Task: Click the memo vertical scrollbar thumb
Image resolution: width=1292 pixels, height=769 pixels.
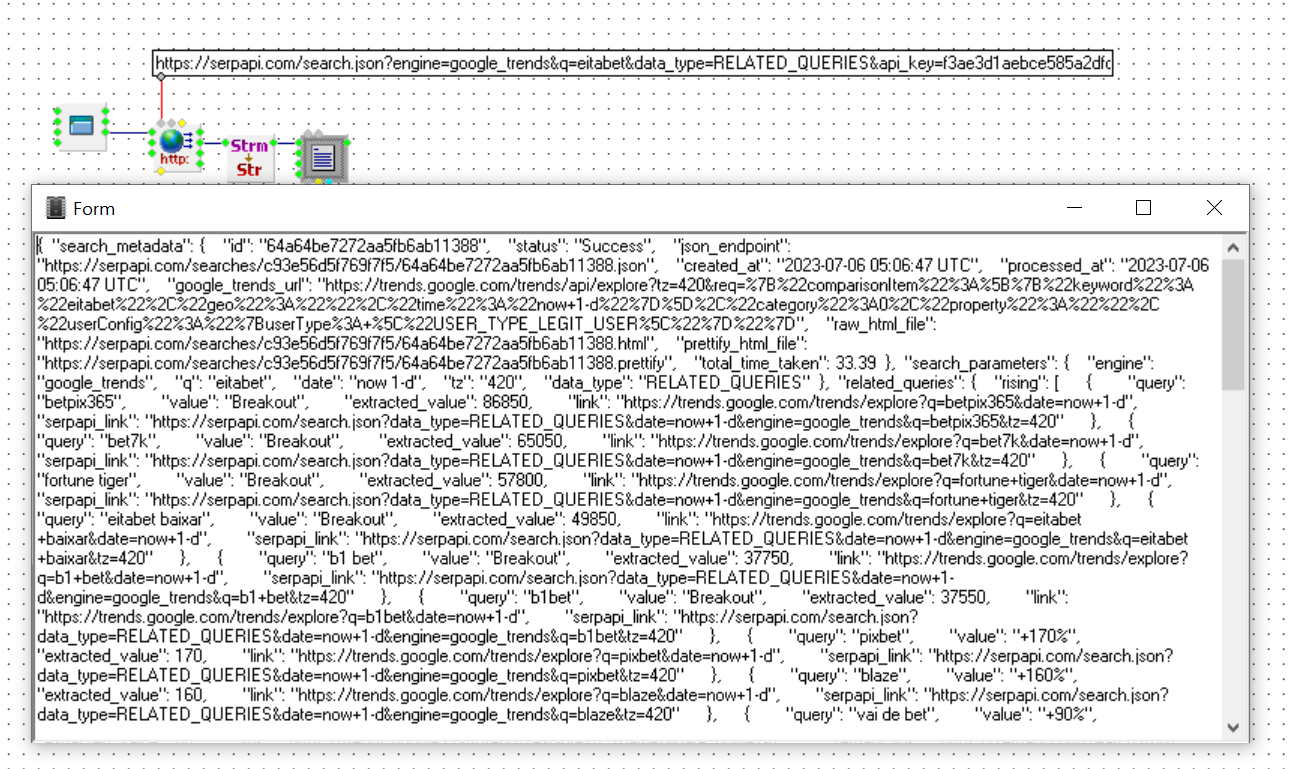Action: click(1233, 325)
